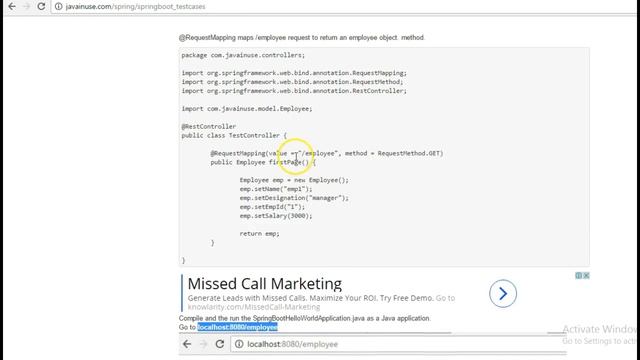Click the browser forward arrow button
Viewport: 640px width, 360px height.
tap(27, 7)
